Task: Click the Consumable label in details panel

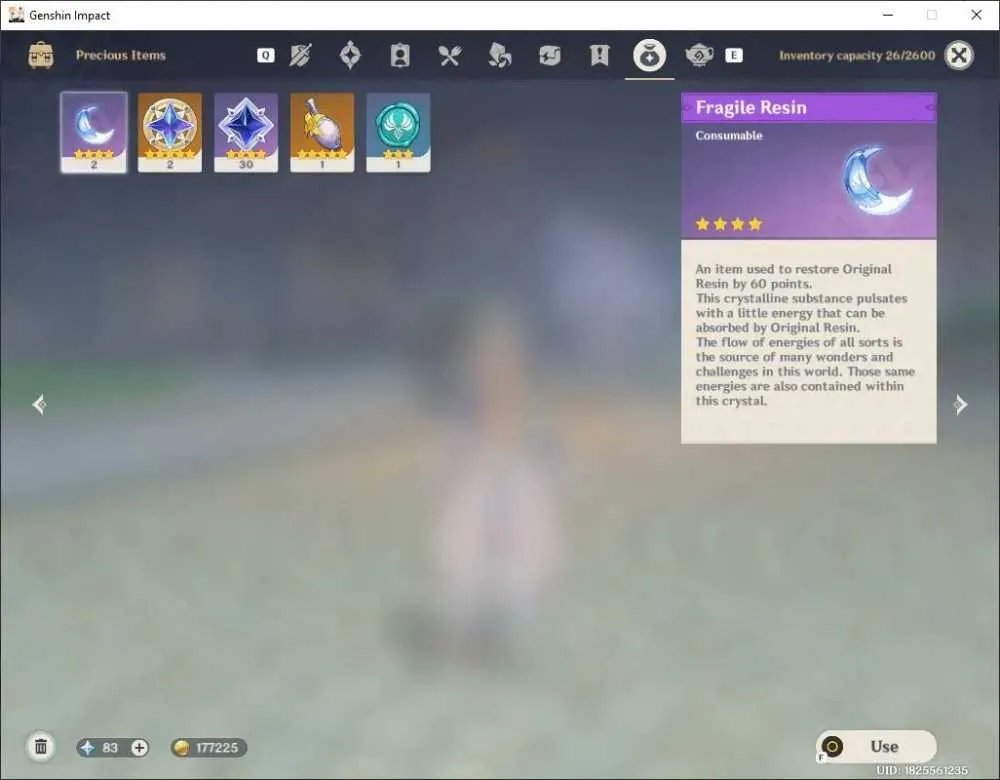Action: click(x=729, y=135)
